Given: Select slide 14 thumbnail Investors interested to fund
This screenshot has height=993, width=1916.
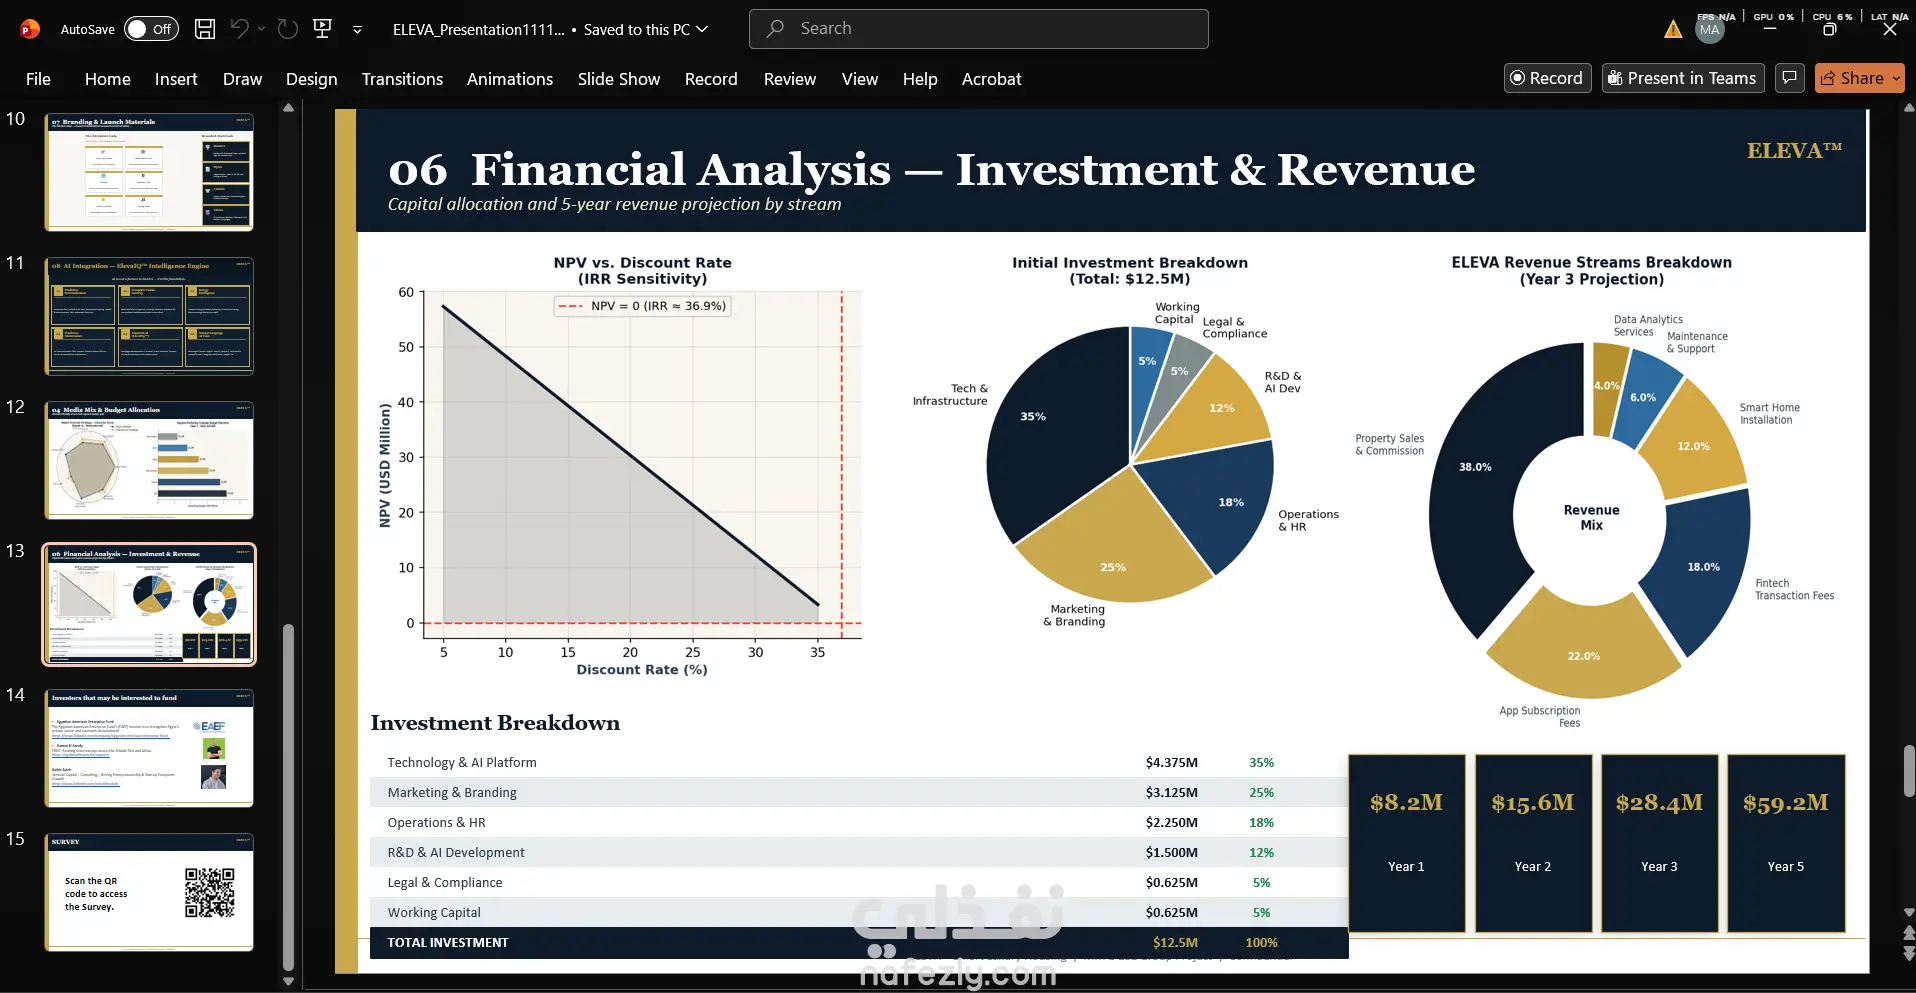Looking at the screenshot, I should pos(149,748).
